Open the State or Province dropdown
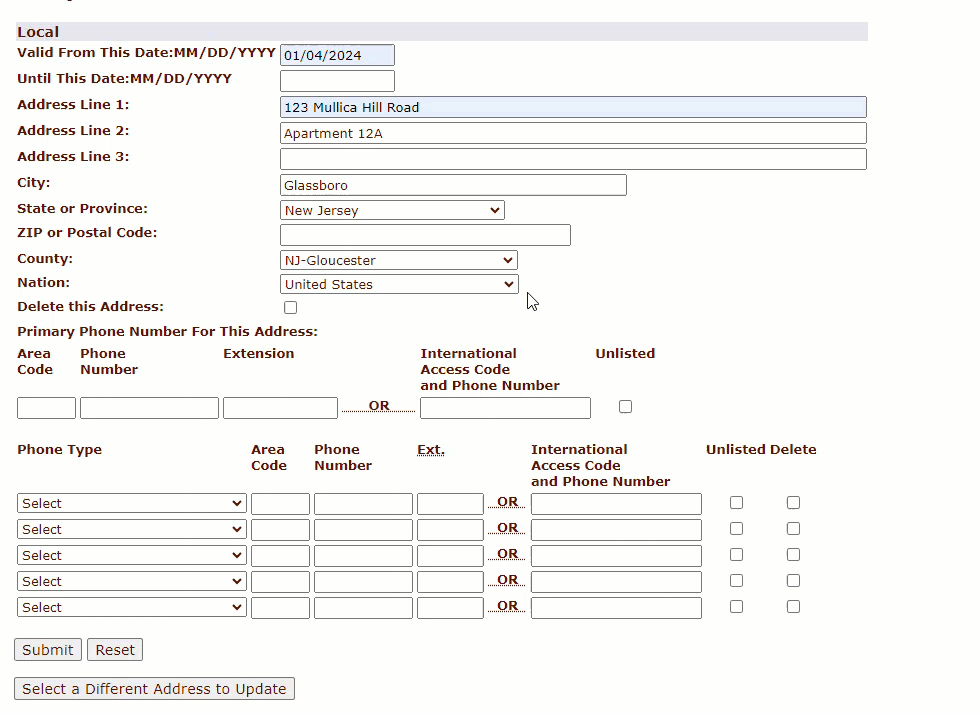The height and width of the screenshot is (714, 980). point(392,210)
